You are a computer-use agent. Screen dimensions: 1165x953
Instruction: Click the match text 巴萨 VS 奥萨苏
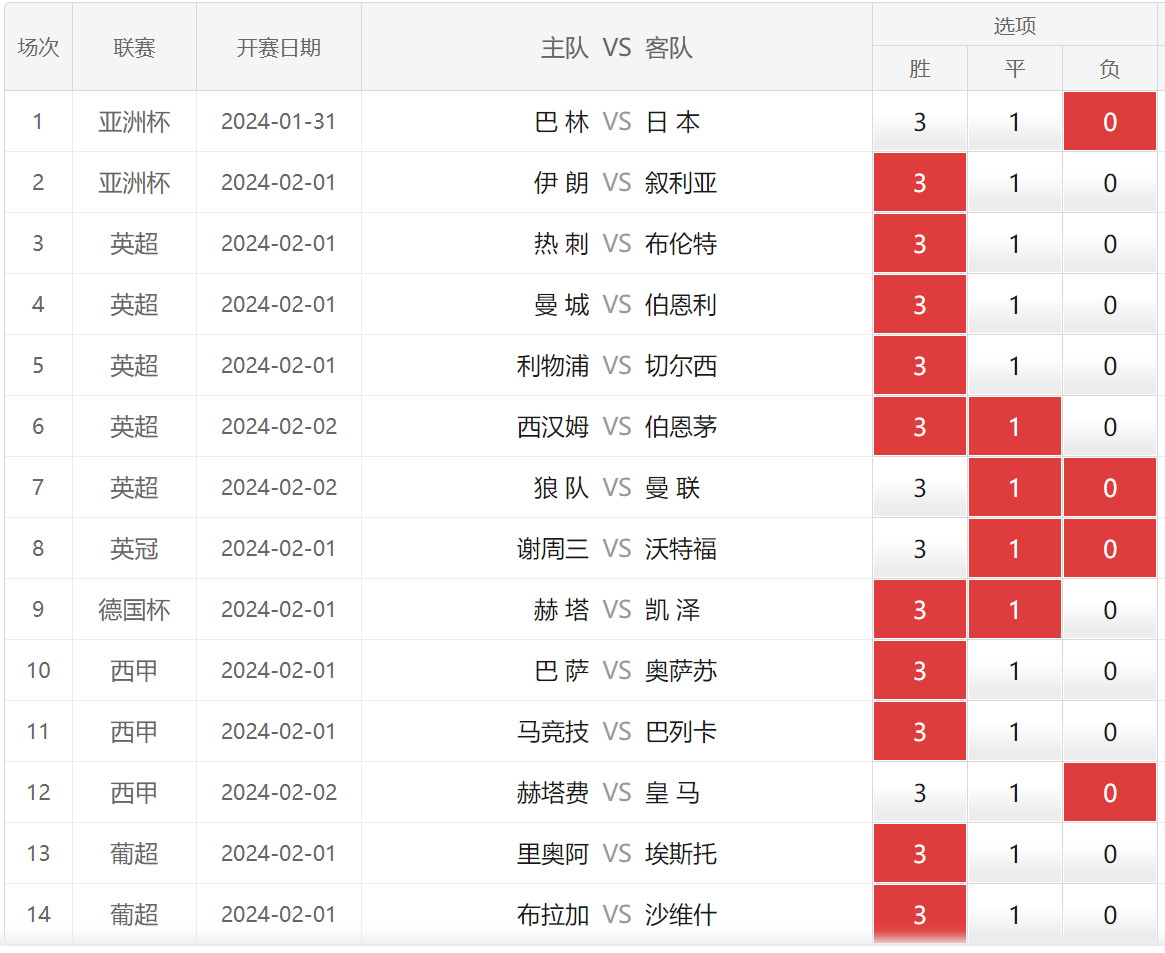tap(626, 670)
